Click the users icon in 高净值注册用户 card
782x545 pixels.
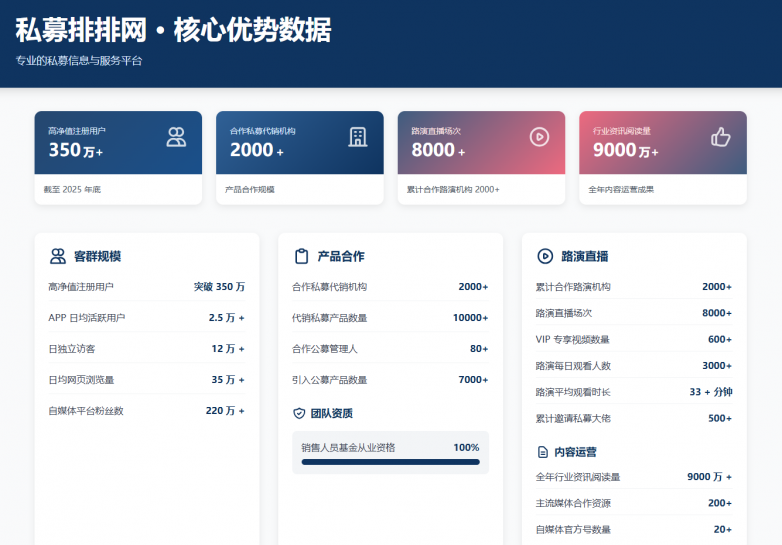pos(176,138)
